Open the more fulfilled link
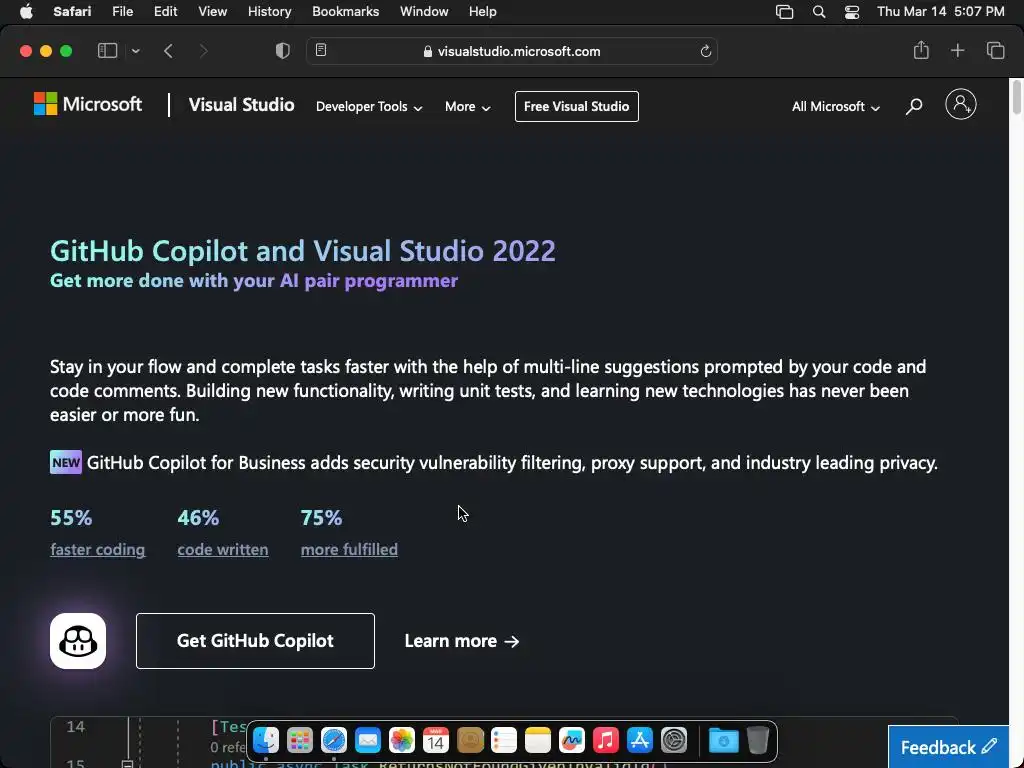1024x768 pixels. click(x=349, y=550)
